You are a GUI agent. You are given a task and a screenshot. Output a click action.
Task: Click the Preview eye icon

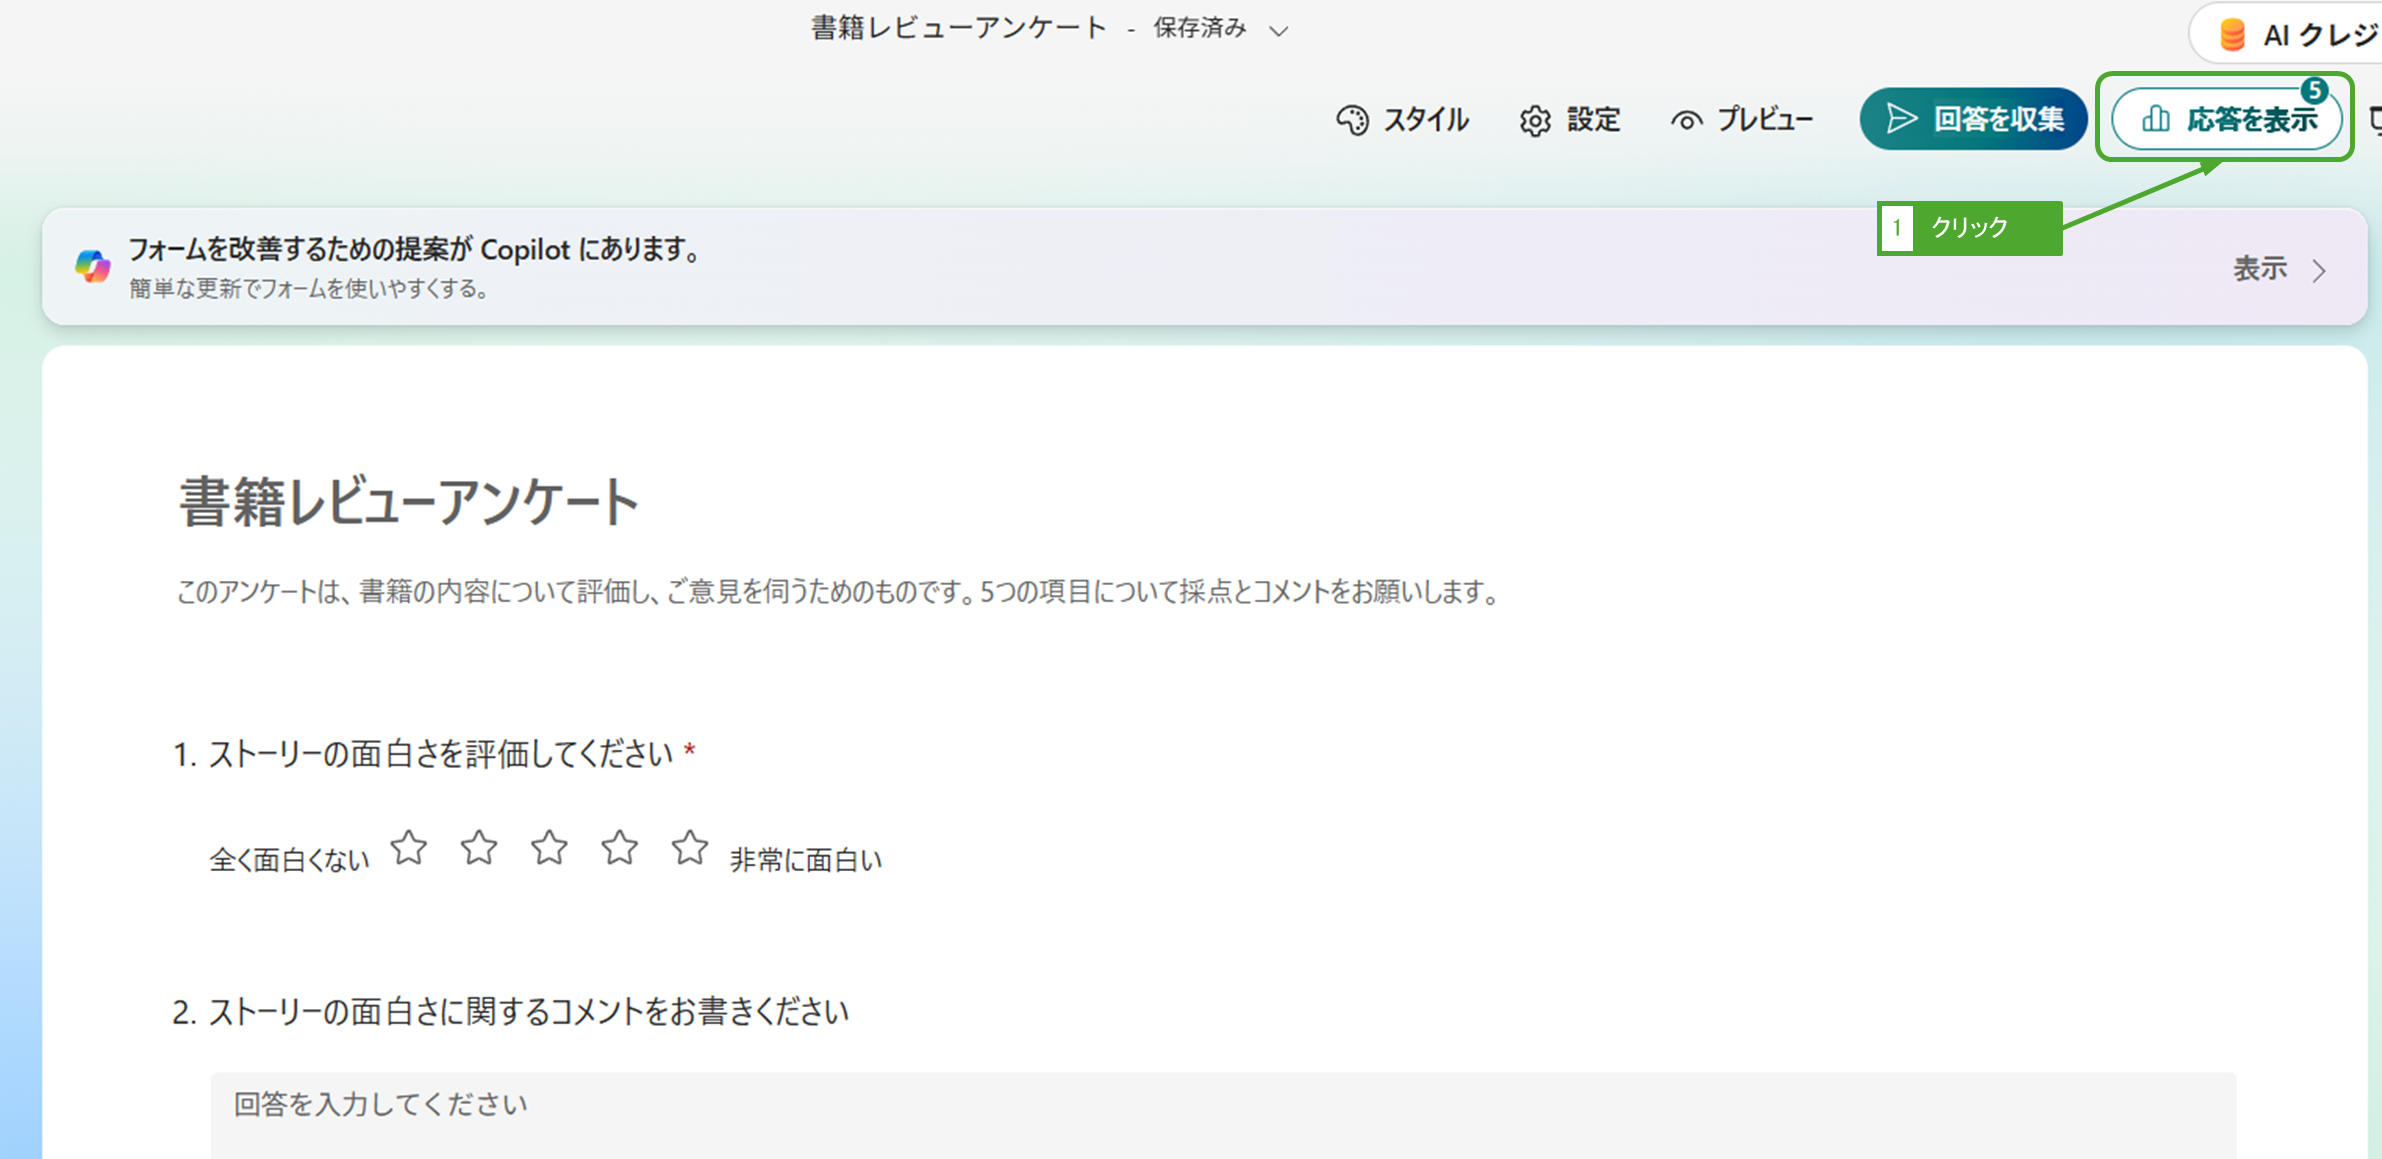pos(1686,121)
